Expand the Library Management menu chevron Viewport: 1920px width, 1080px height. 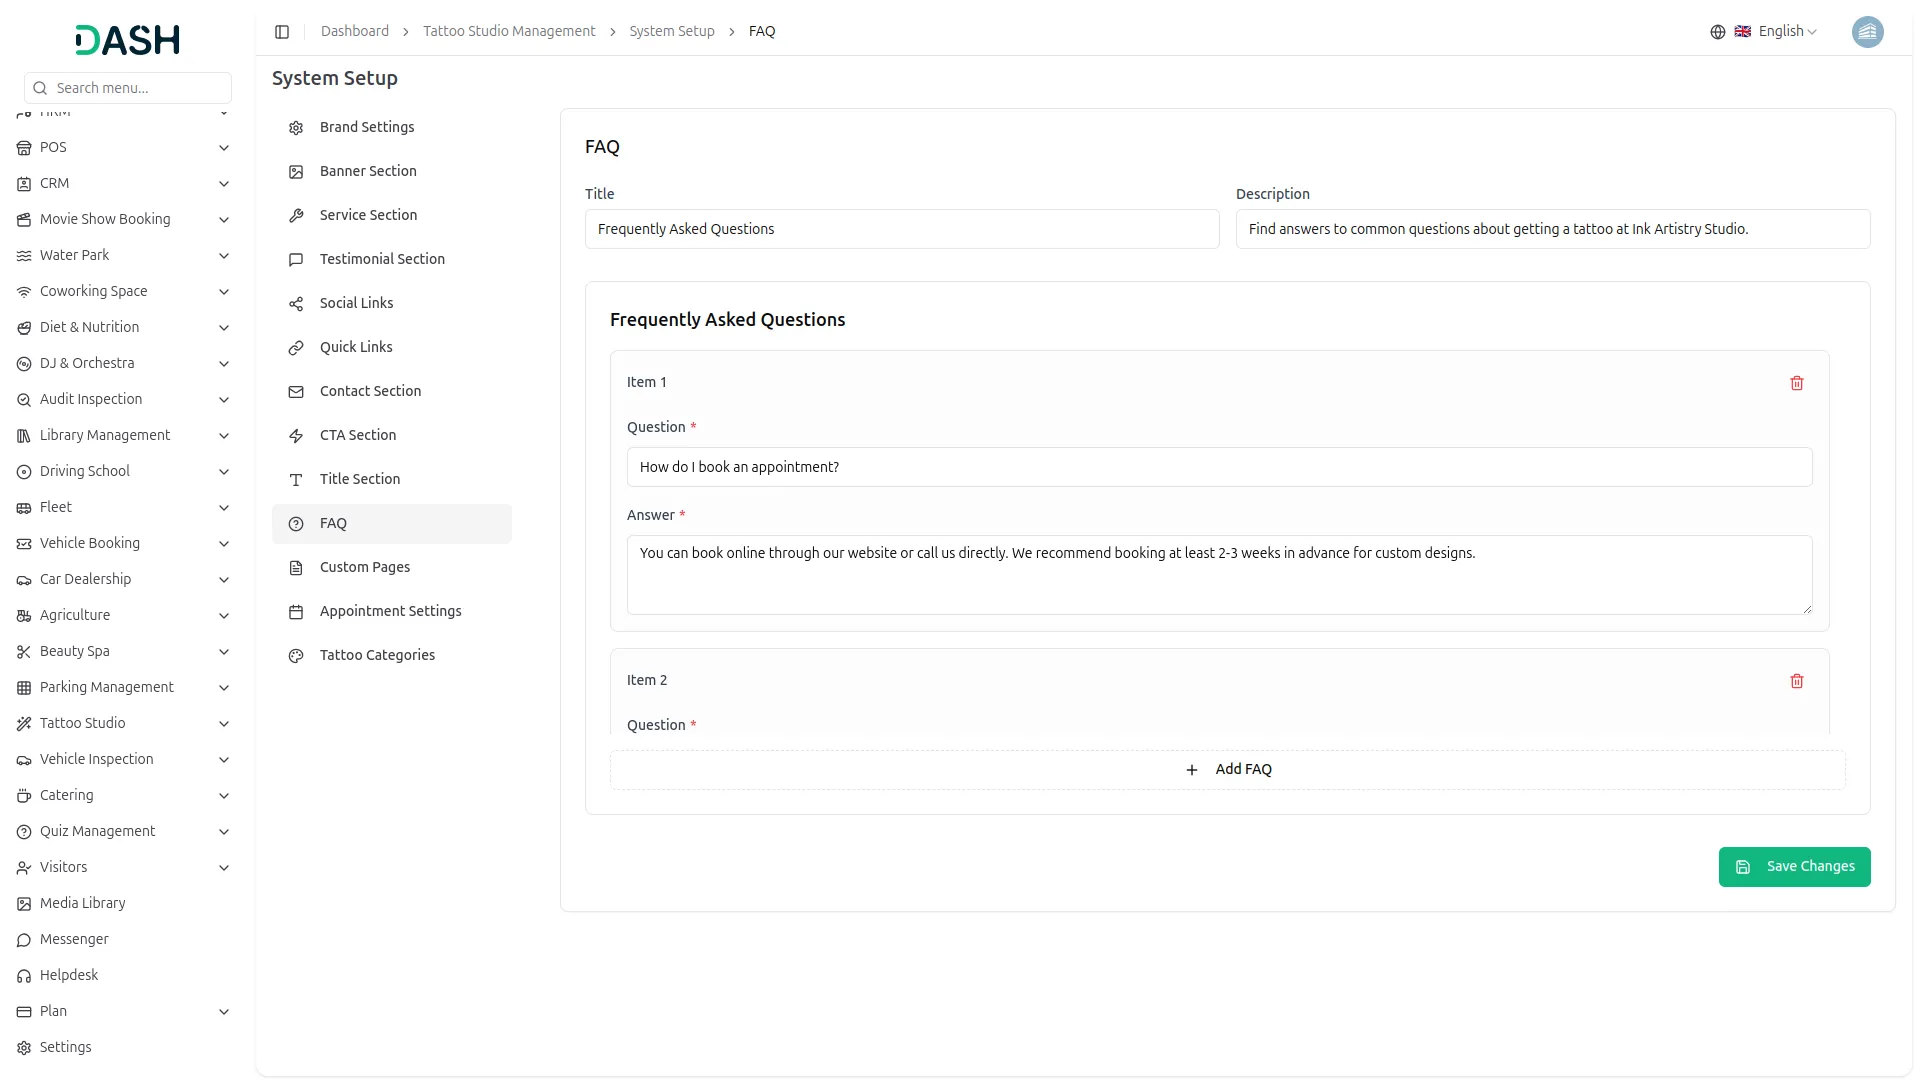tap(223, 436)
